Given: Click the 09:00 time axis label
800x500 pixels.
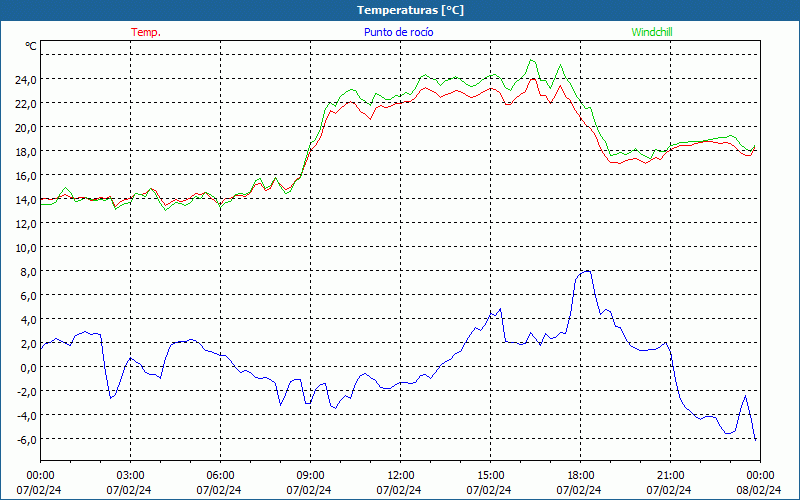Looking at the screenshot, I should point(310,476).
